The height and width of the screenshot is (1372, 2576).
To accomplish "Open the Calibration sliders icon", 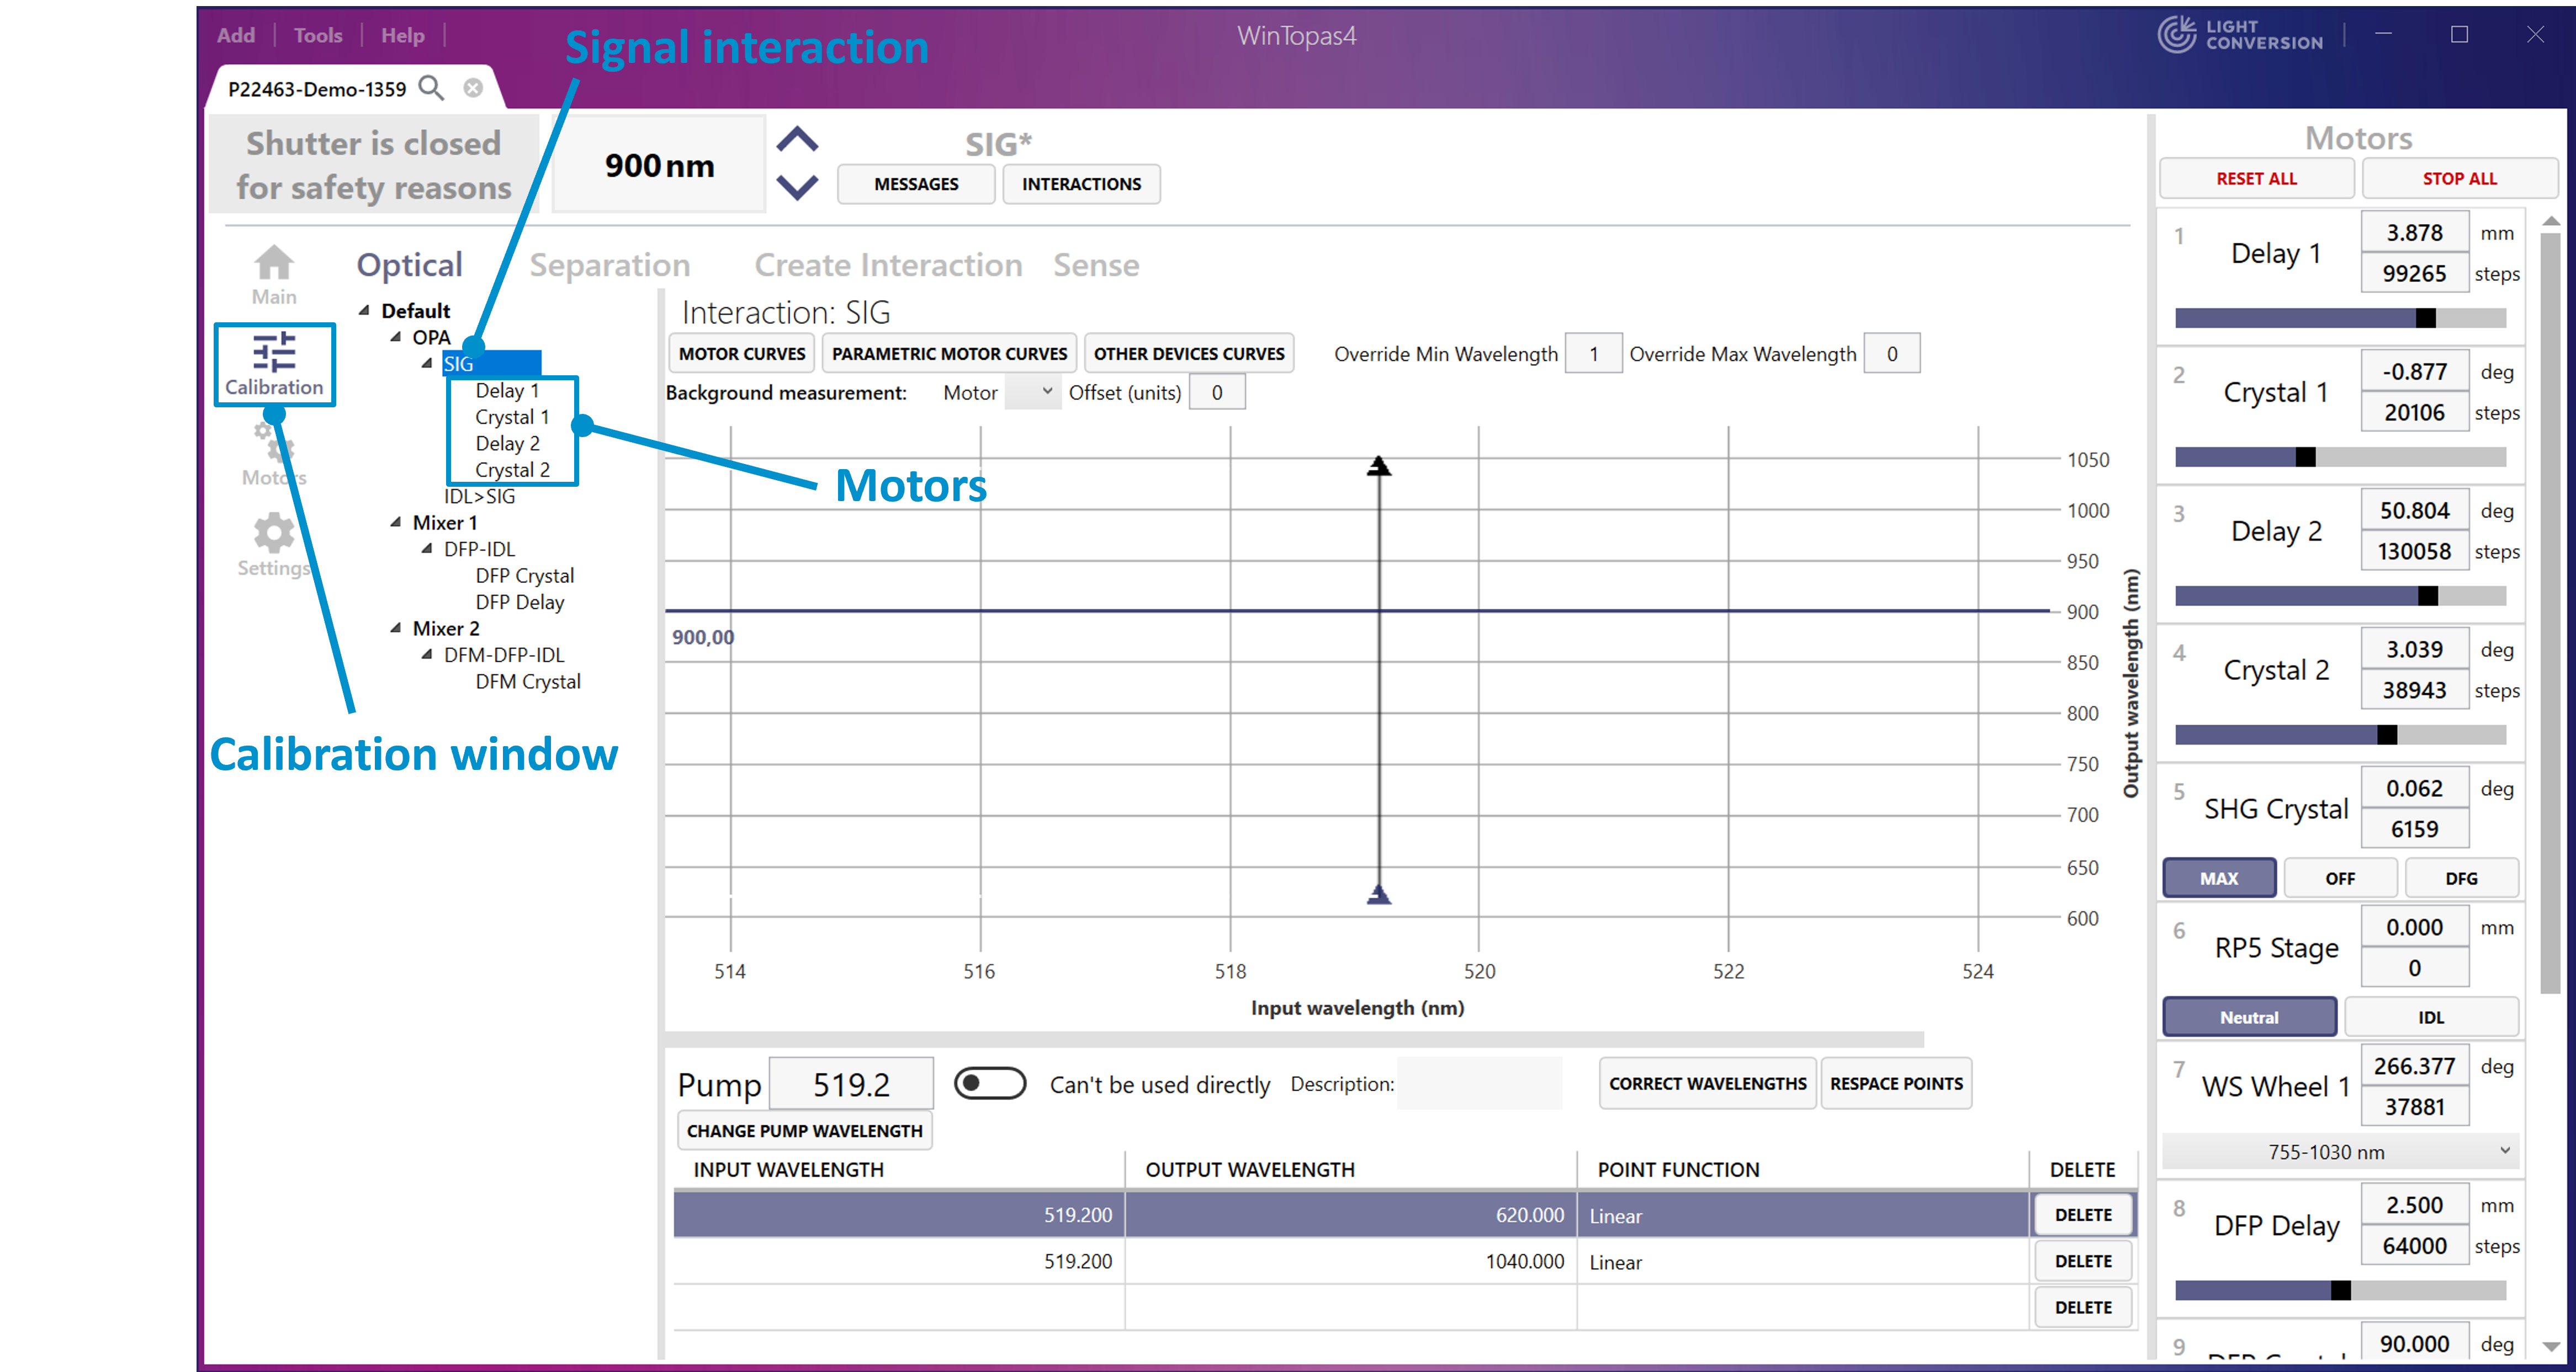I will (x=273, y=351).
